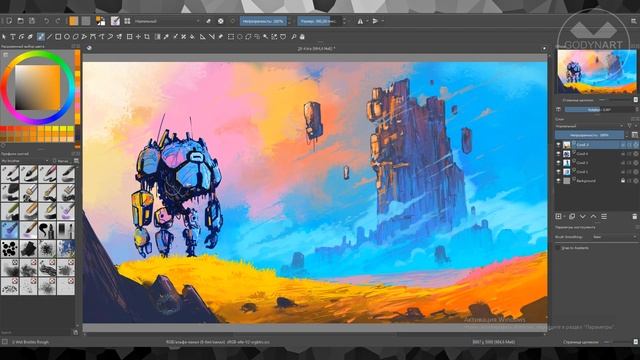Select the Move tool cross icon

coord(138,37)
